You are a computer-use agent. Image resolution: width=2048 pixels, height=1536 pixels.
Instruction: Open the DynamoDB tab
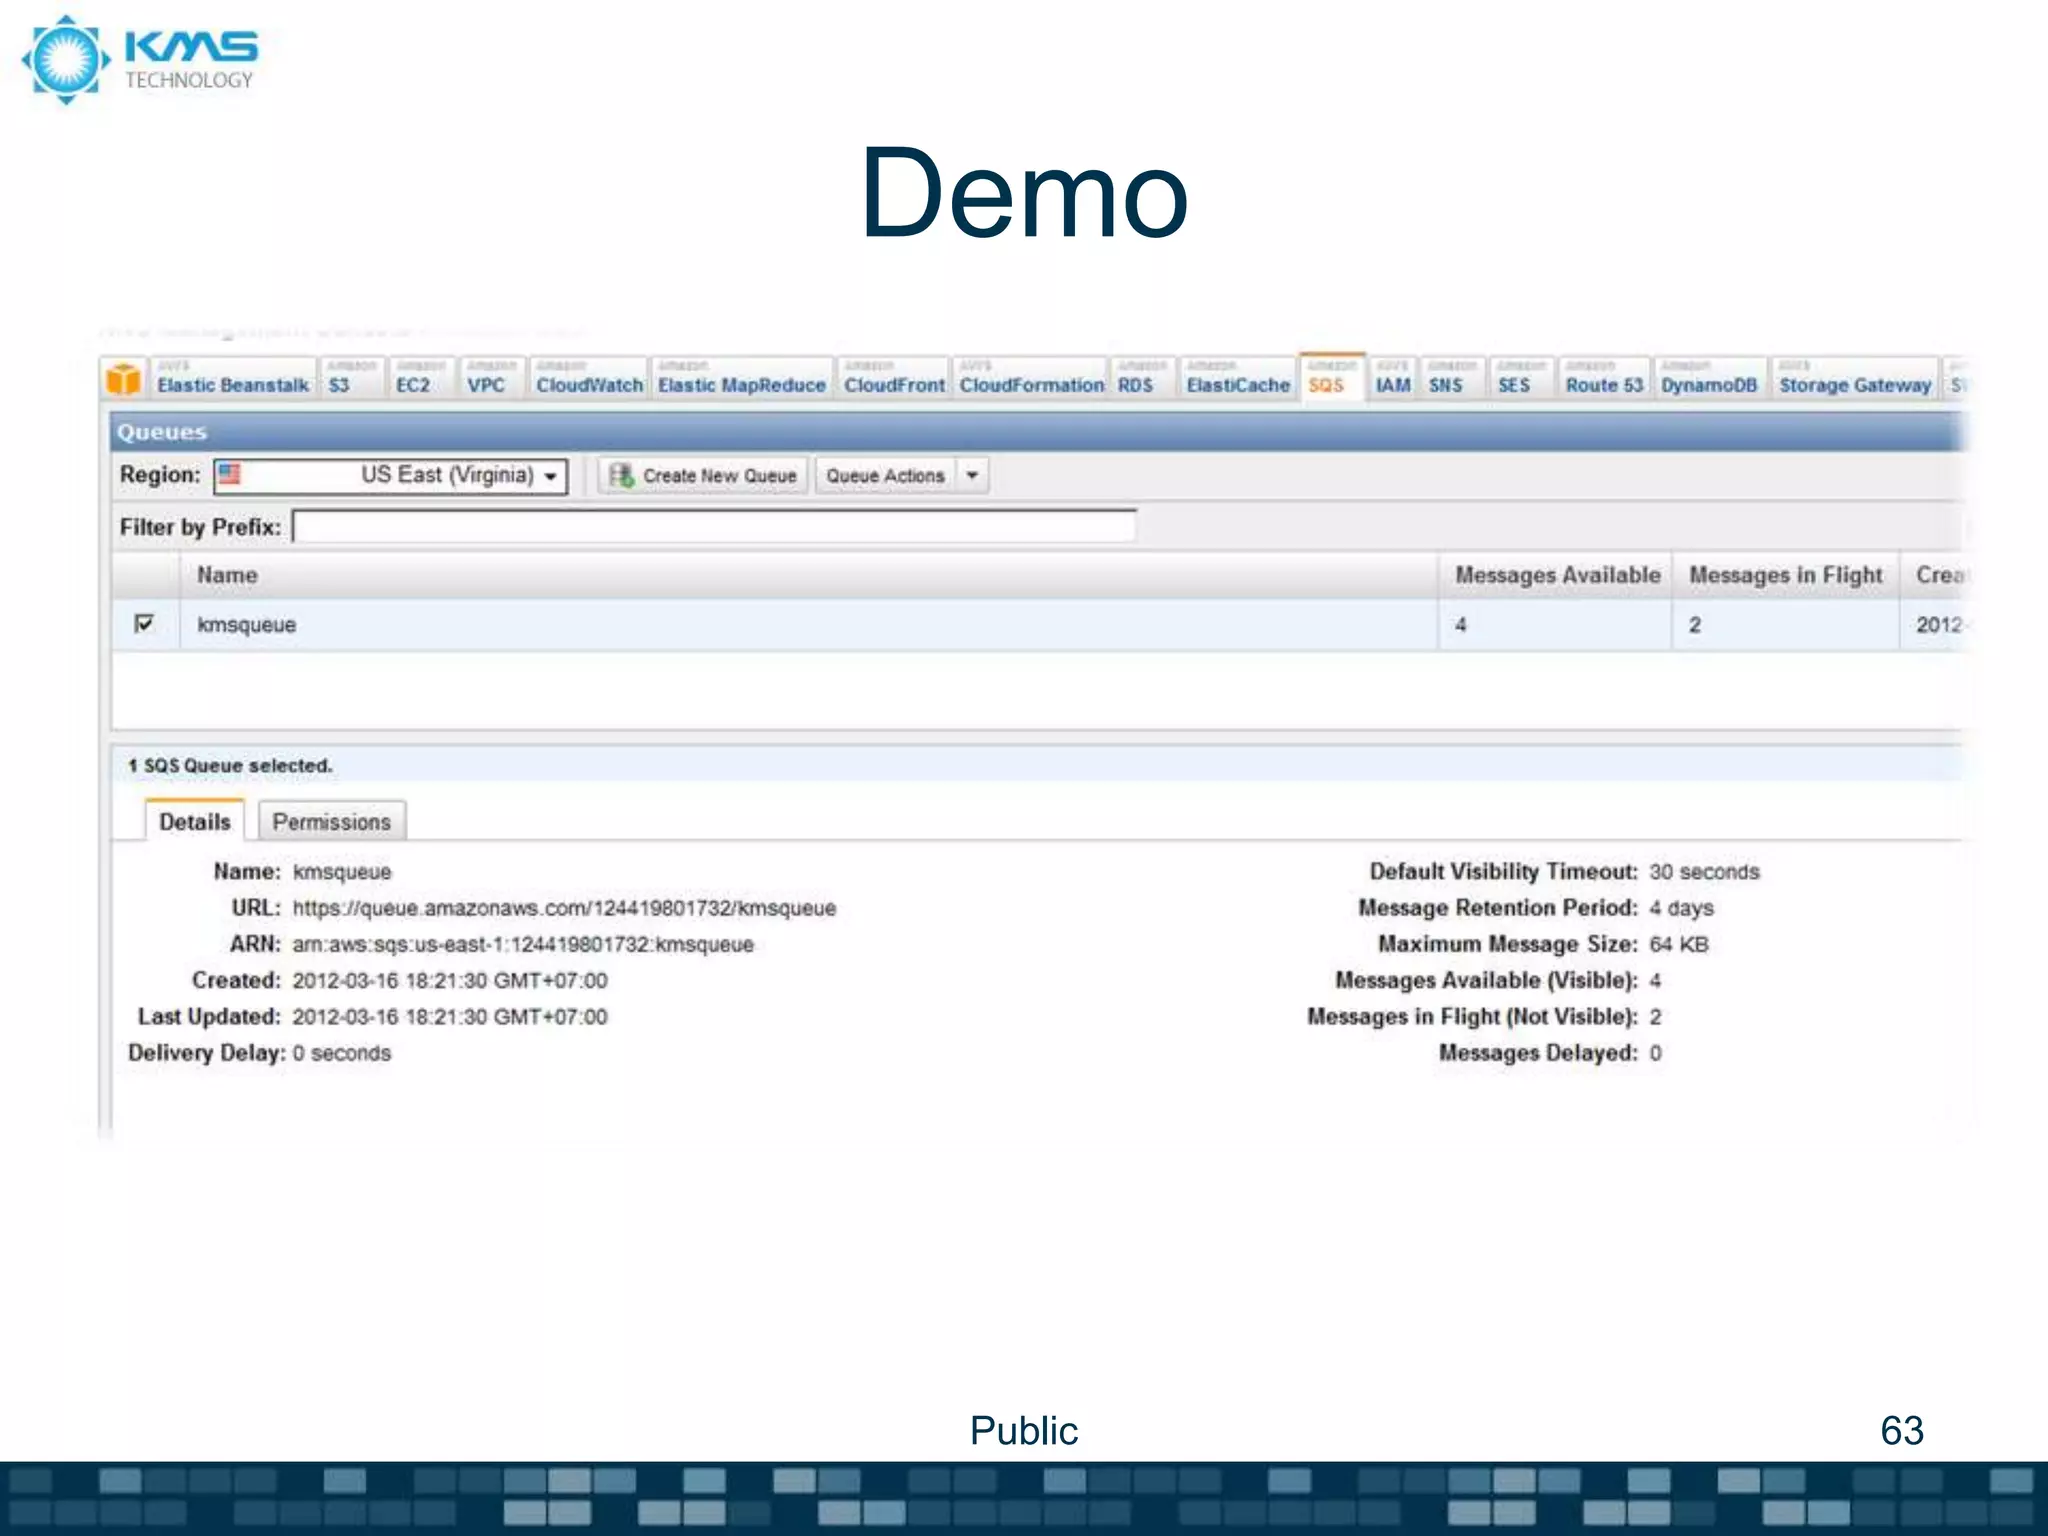point(1709,380)
